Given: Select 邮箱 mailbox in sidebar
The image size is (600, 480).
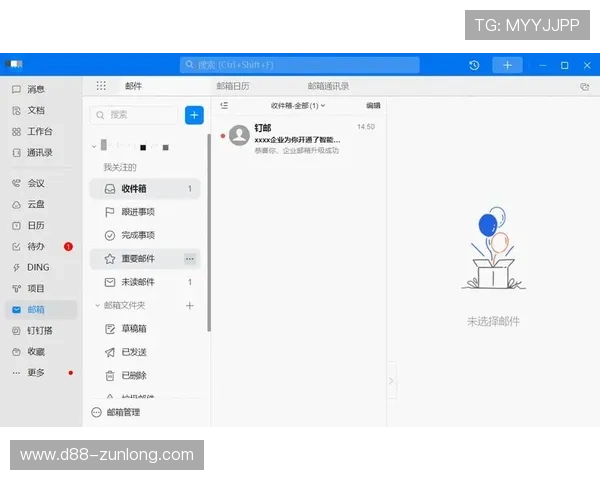Looking at the screenshot, I should 41,310.
